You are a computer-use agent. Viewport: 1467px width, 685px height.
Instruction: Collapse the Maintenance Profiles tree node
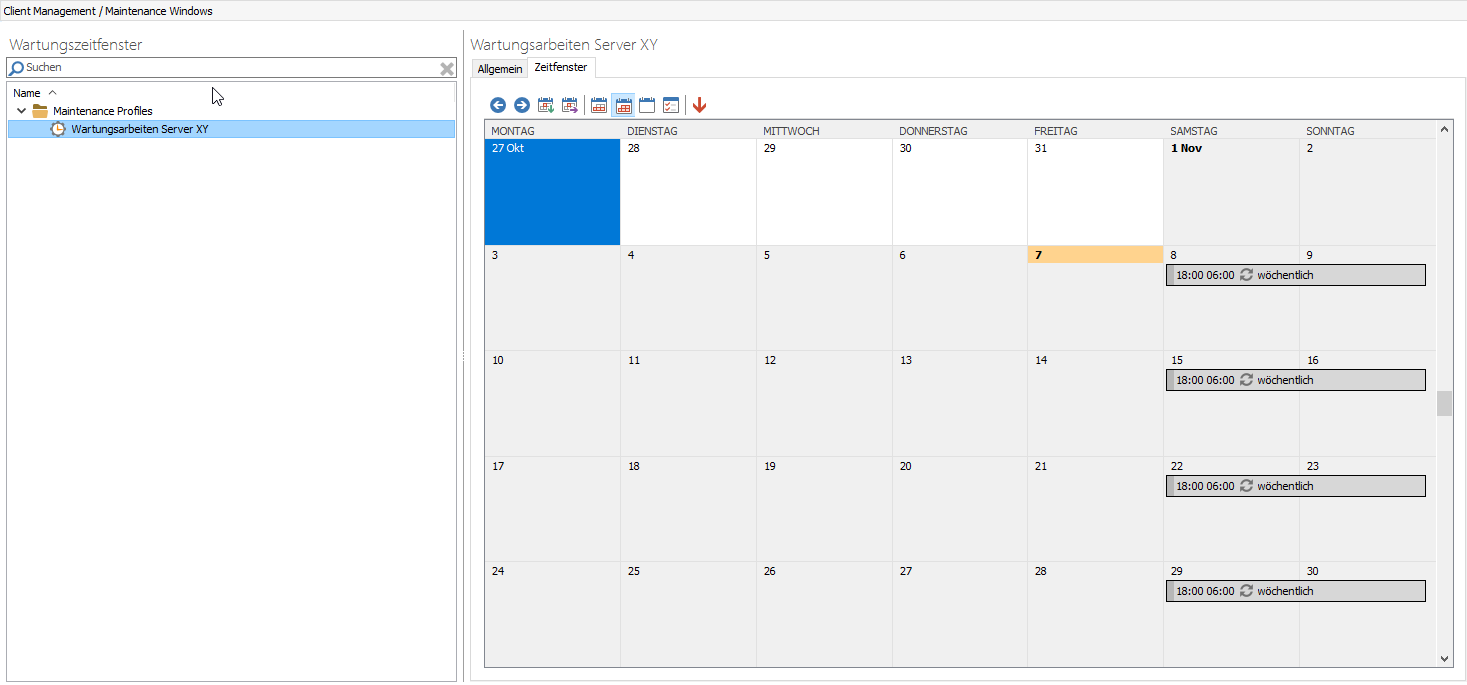tap(21, 111)
